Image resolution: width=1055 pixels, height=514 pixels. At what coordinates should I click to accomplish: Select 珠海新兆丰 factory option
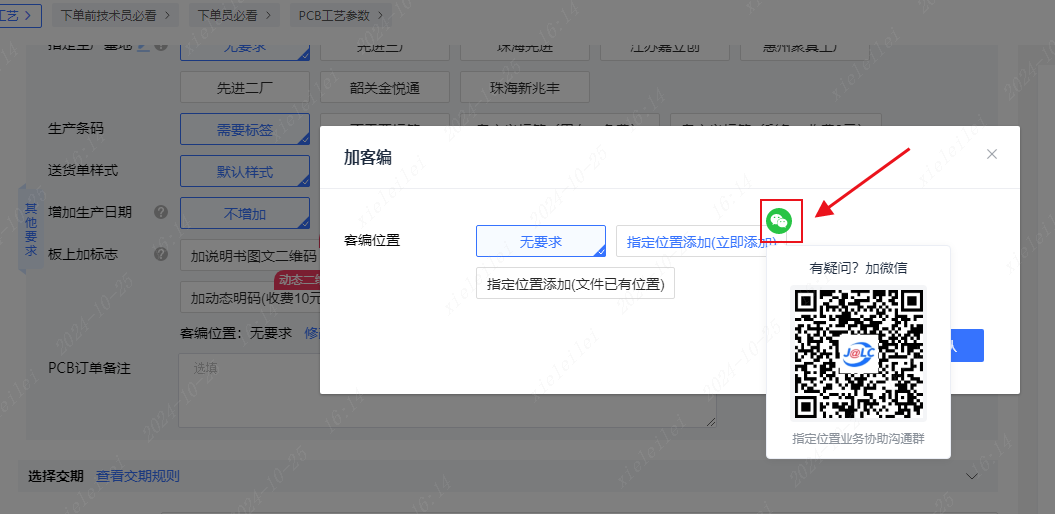coord(525,88)
